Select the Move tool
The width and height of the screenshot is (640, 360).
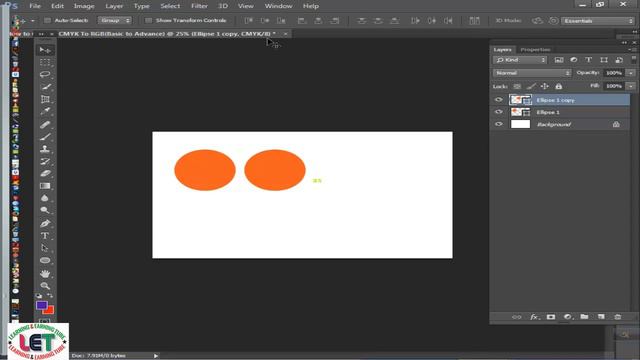[45, 50]
